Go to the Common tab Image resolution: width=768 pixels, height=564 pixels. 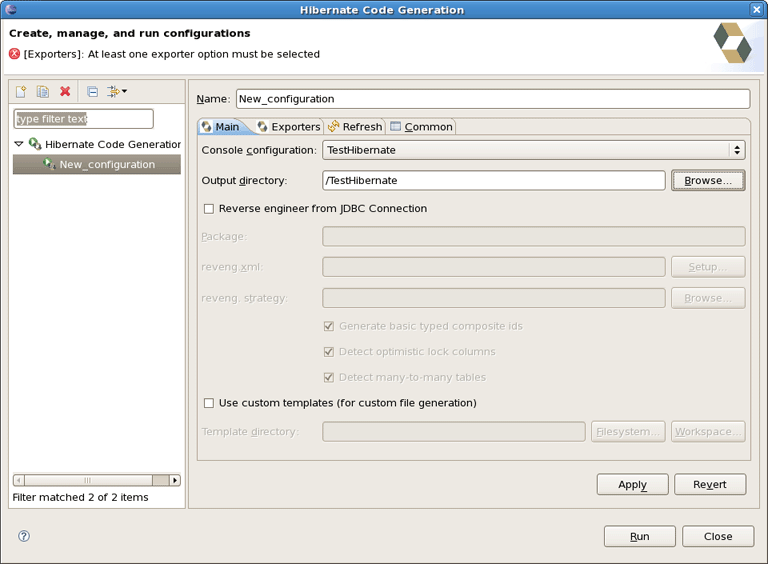[421, 127]
